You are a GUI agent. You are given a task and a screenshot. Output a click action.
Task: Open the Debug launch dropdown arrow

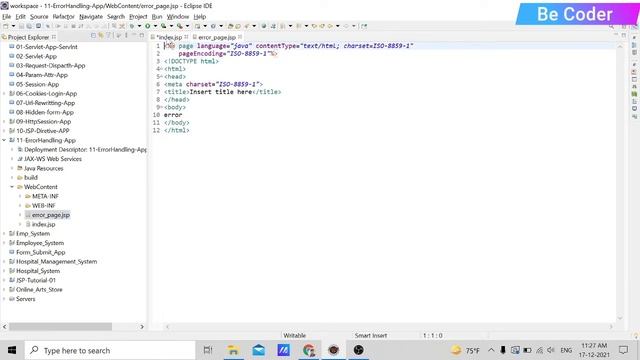pos(139,26)
